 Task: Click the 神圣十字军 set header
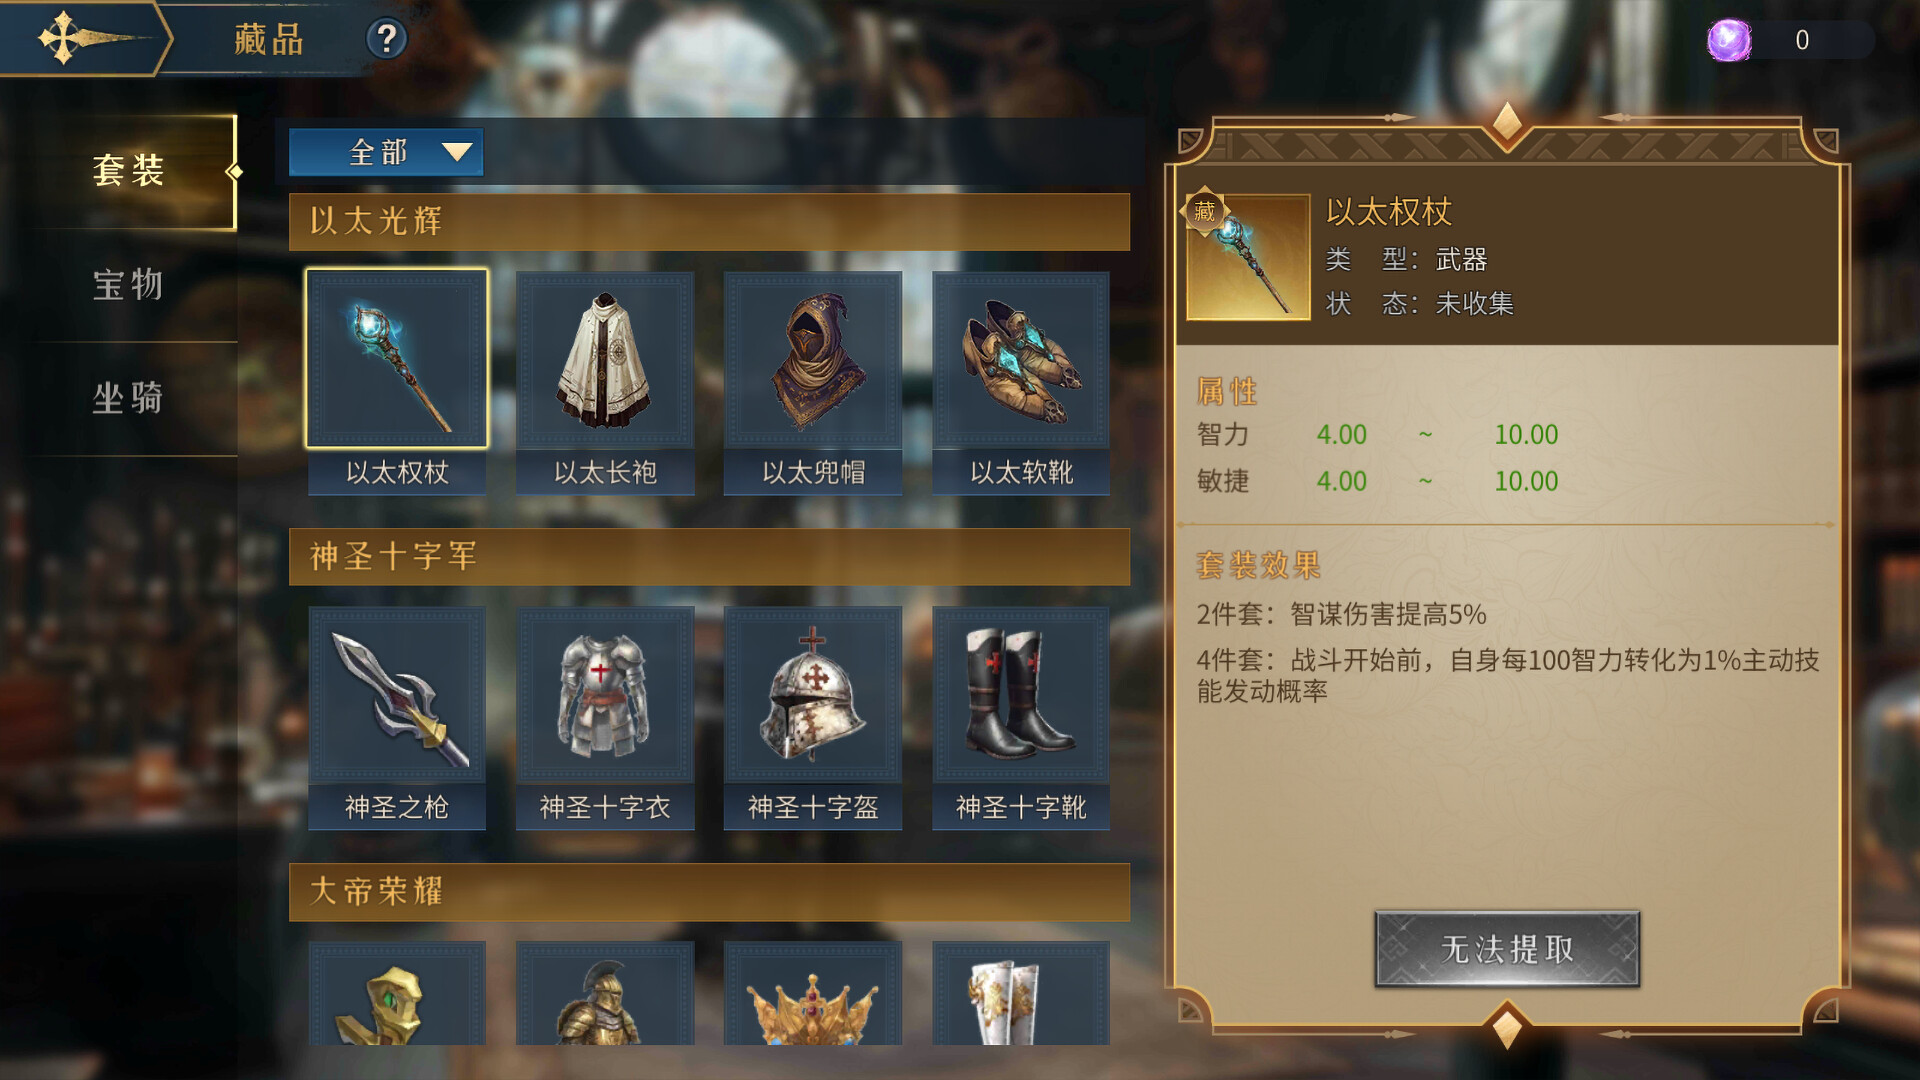[709, 556]
